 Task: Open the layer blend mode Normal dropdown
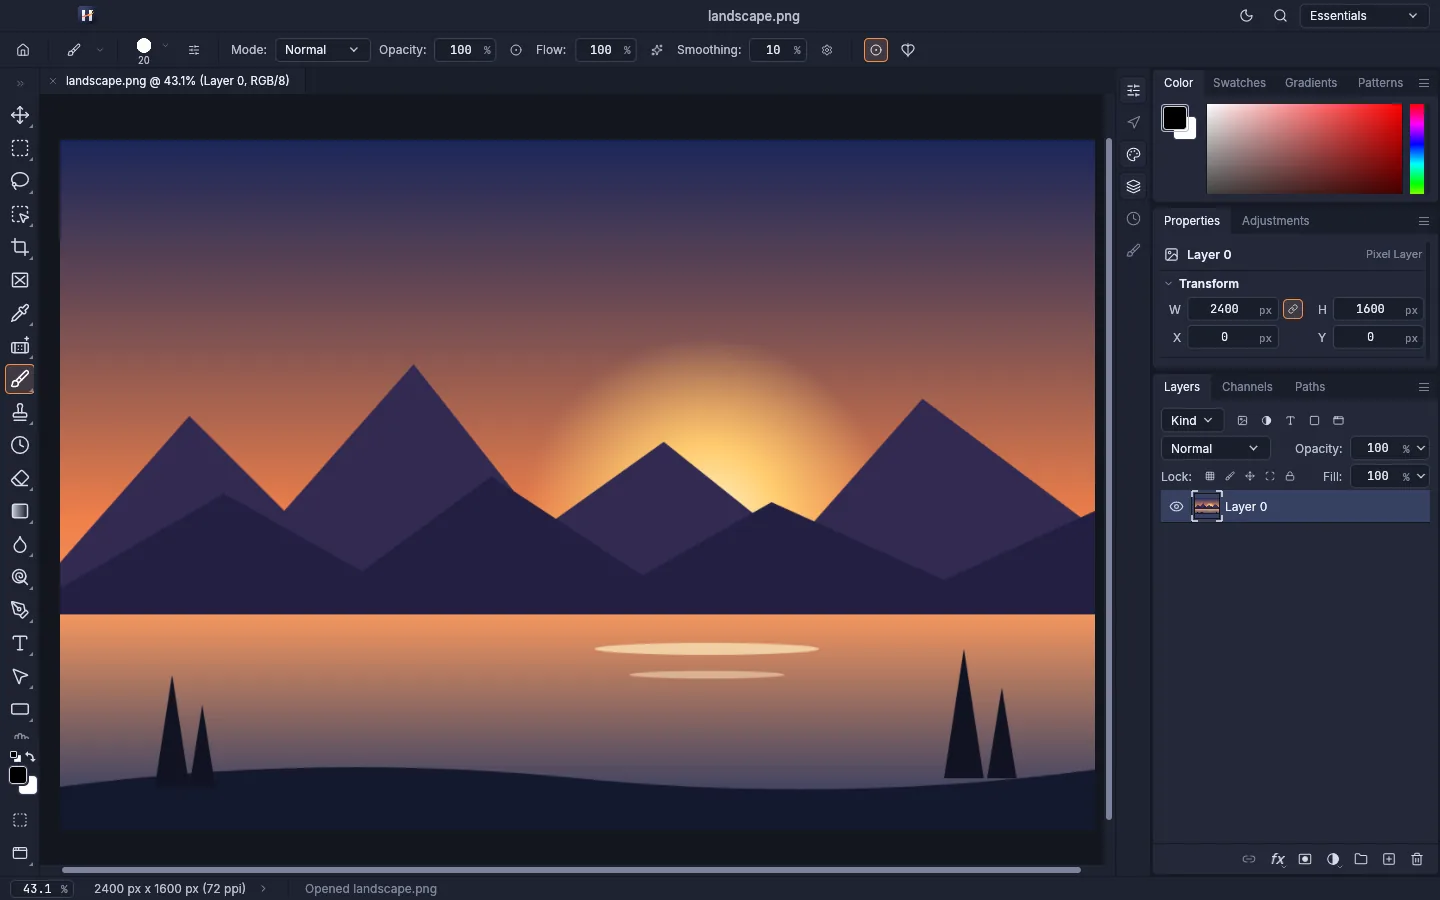click(x=1215, y=449)
